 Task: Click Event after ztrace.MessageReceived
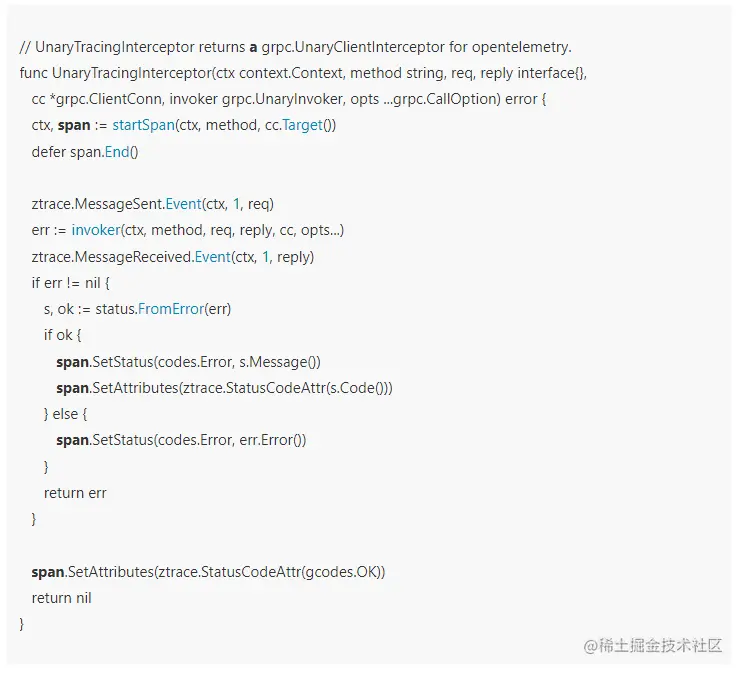click(212, 257)
